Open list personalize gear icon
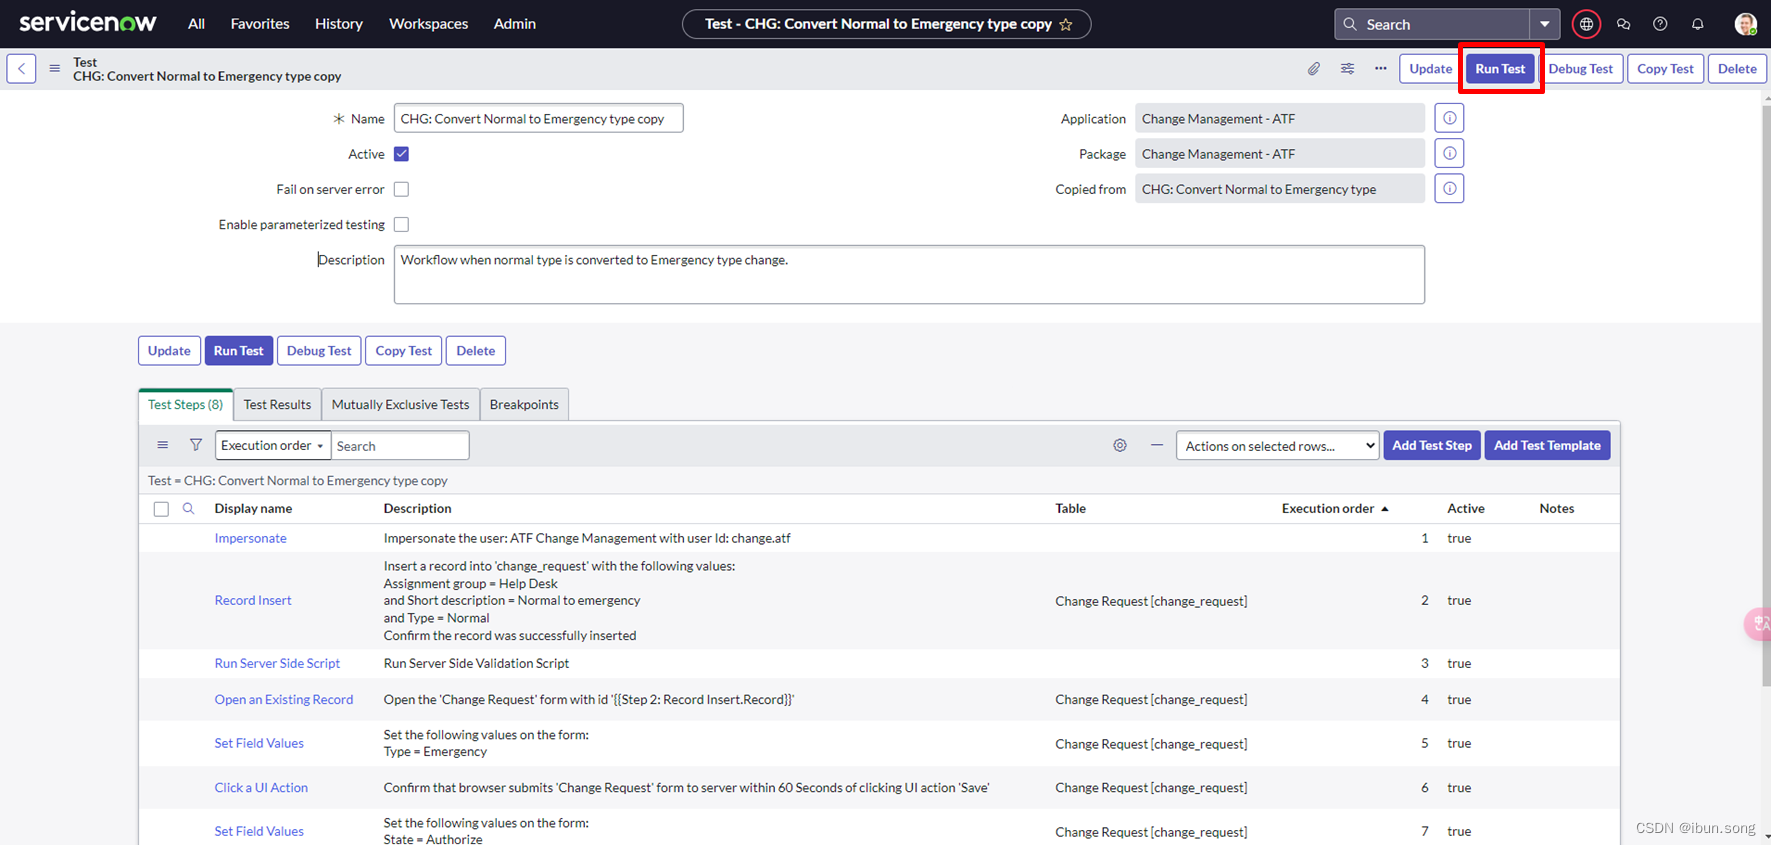The image size is (1771, 845). 1120,445
